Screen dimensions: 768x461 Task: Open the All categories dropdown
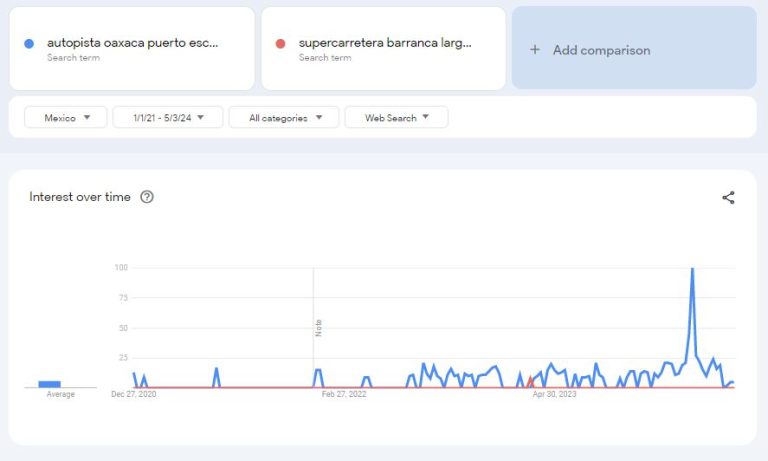click(x=284, y=118)
